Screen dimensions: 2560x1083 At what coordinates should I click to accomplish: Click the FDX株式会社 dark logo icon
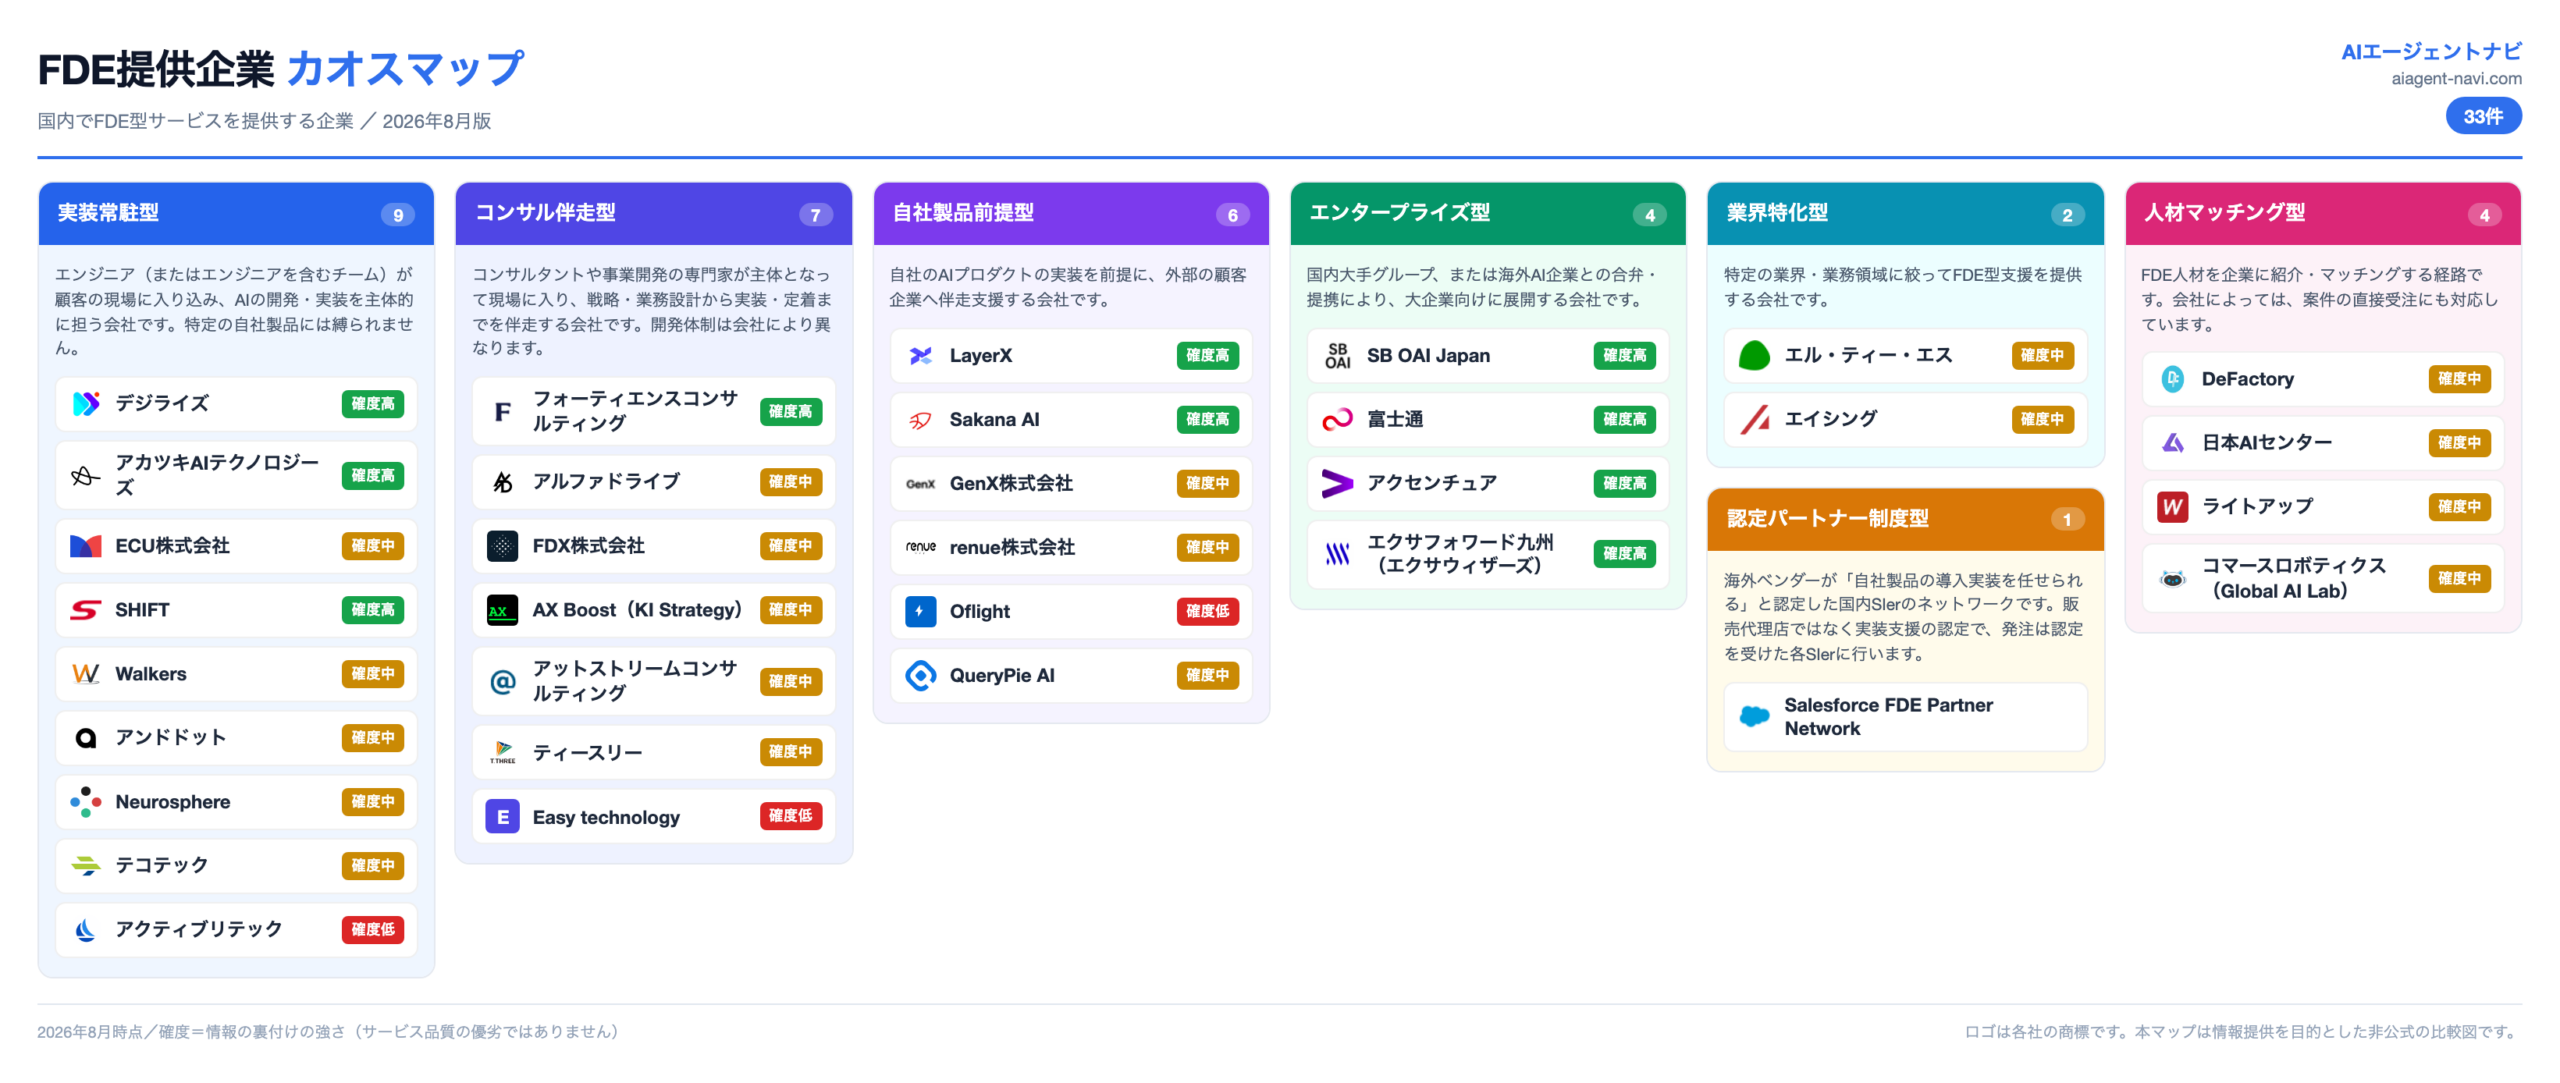pyautogui.click(x=503, y=546)
